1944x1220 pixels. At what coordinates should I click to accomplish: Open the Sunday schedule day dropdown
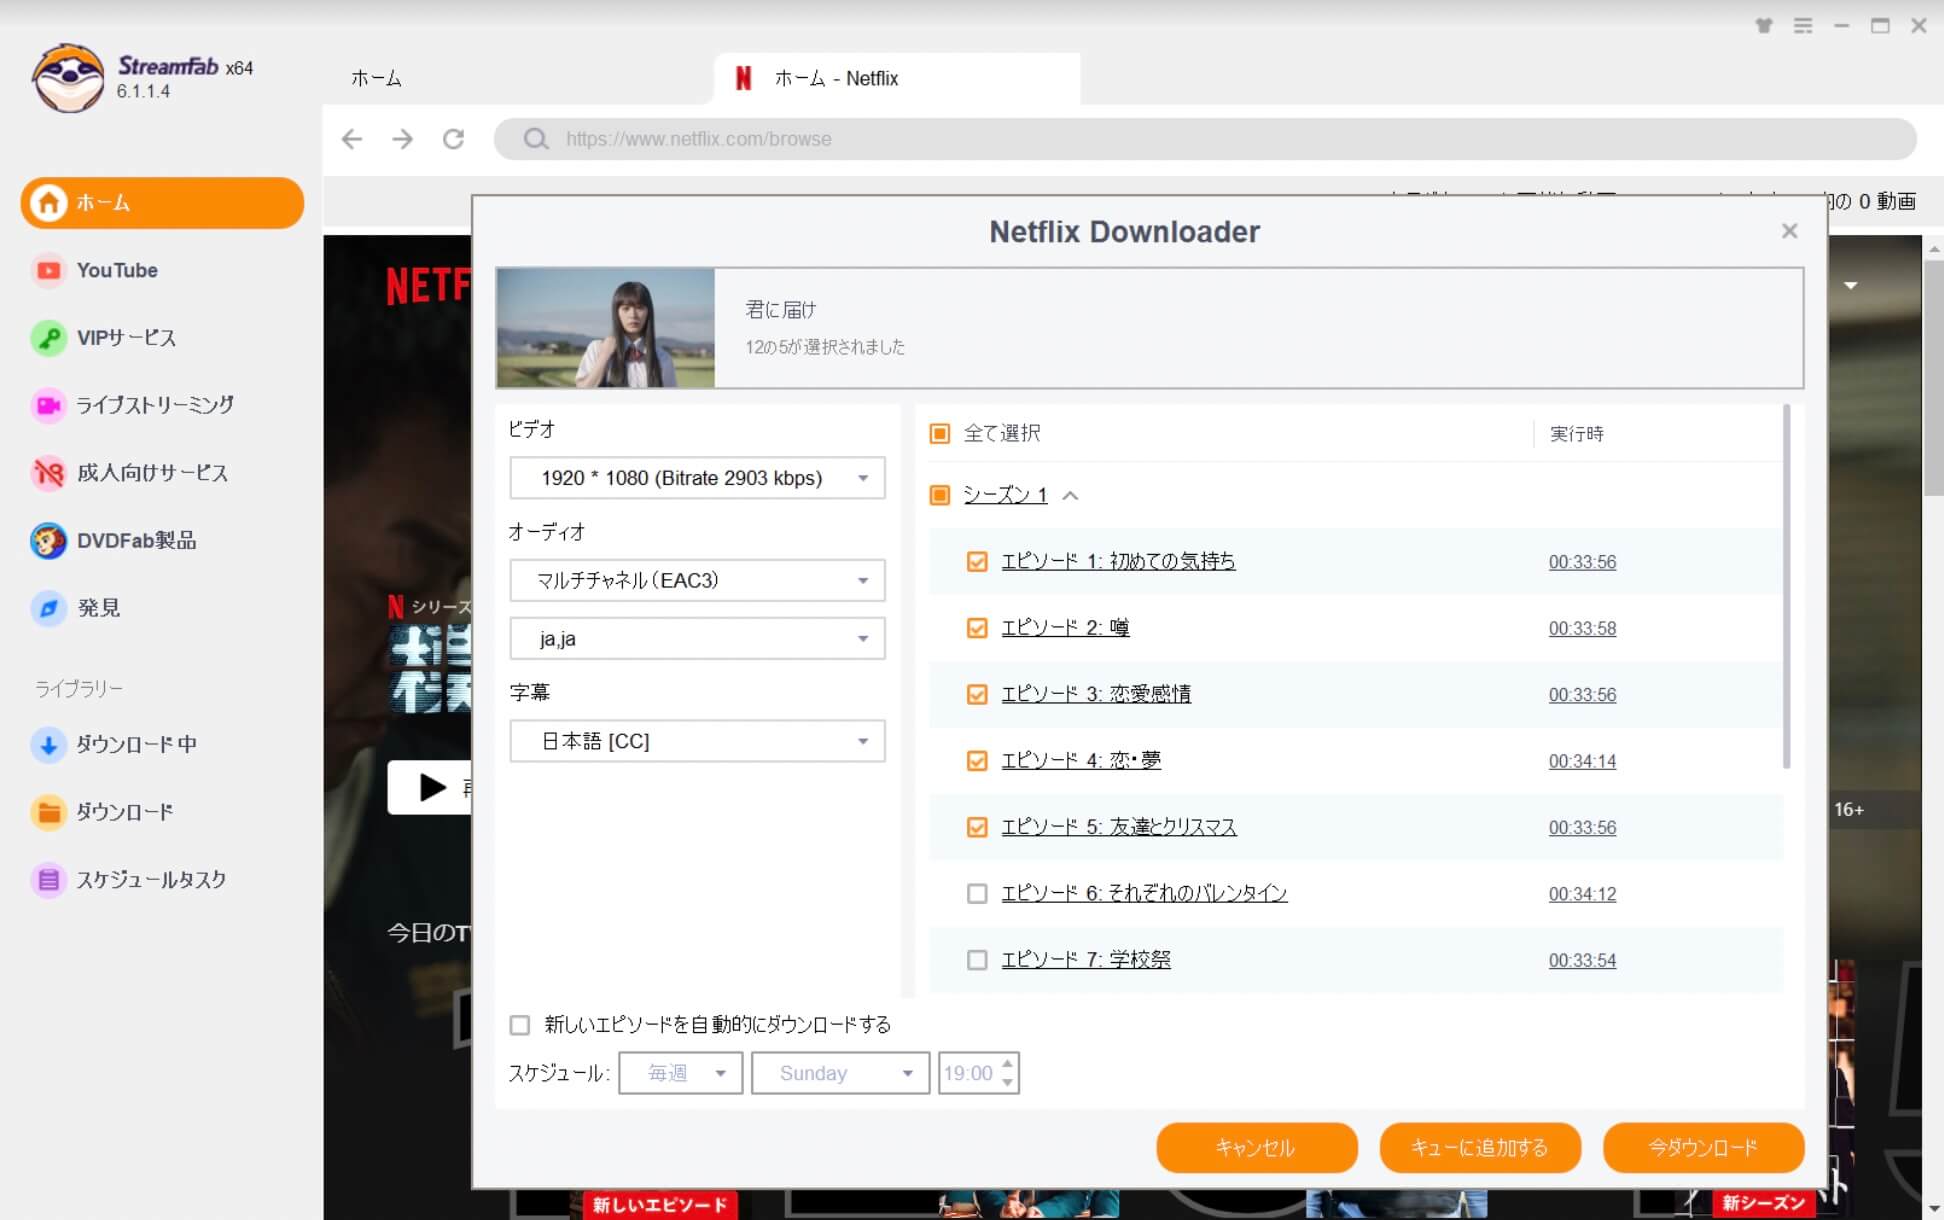[x=840, y=1073]
